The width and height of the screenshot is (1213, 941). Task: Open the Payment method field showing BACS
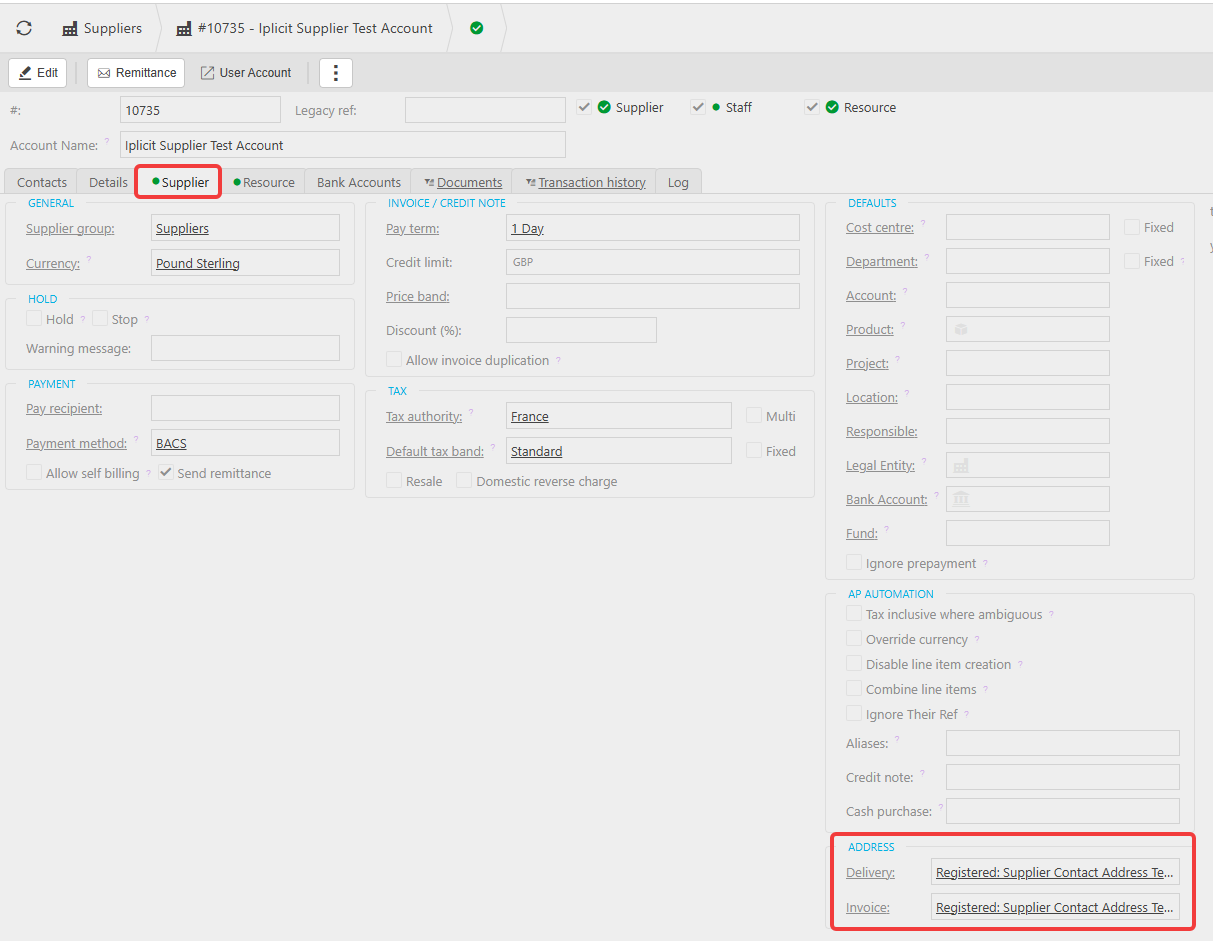click(245, 443)
